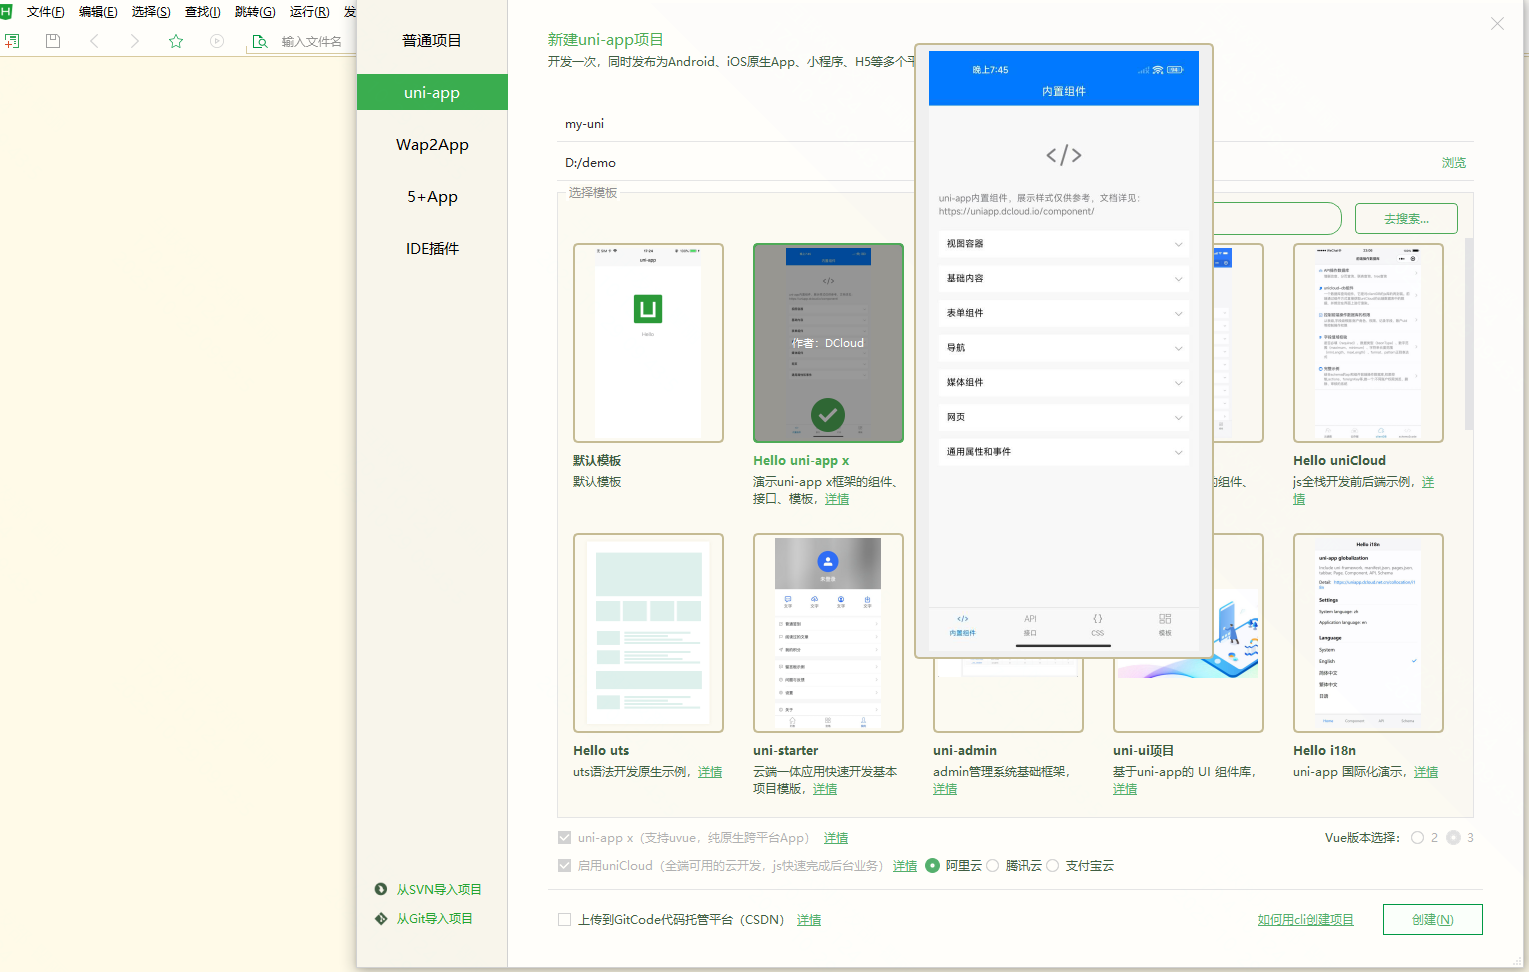1529x972 pixels.
Task: Open the 文件(F) menu
Action: [x=46, y=12]
